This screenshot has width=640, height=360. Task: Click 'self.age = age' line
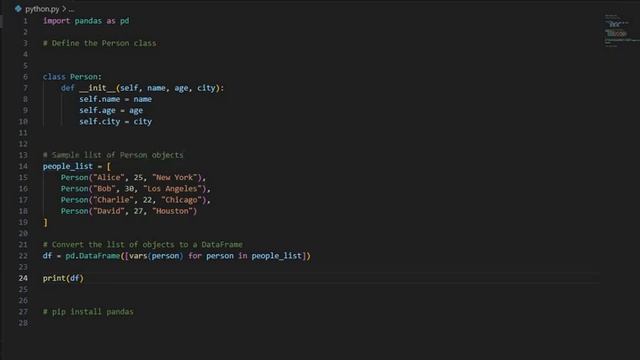tap(111, 110)
